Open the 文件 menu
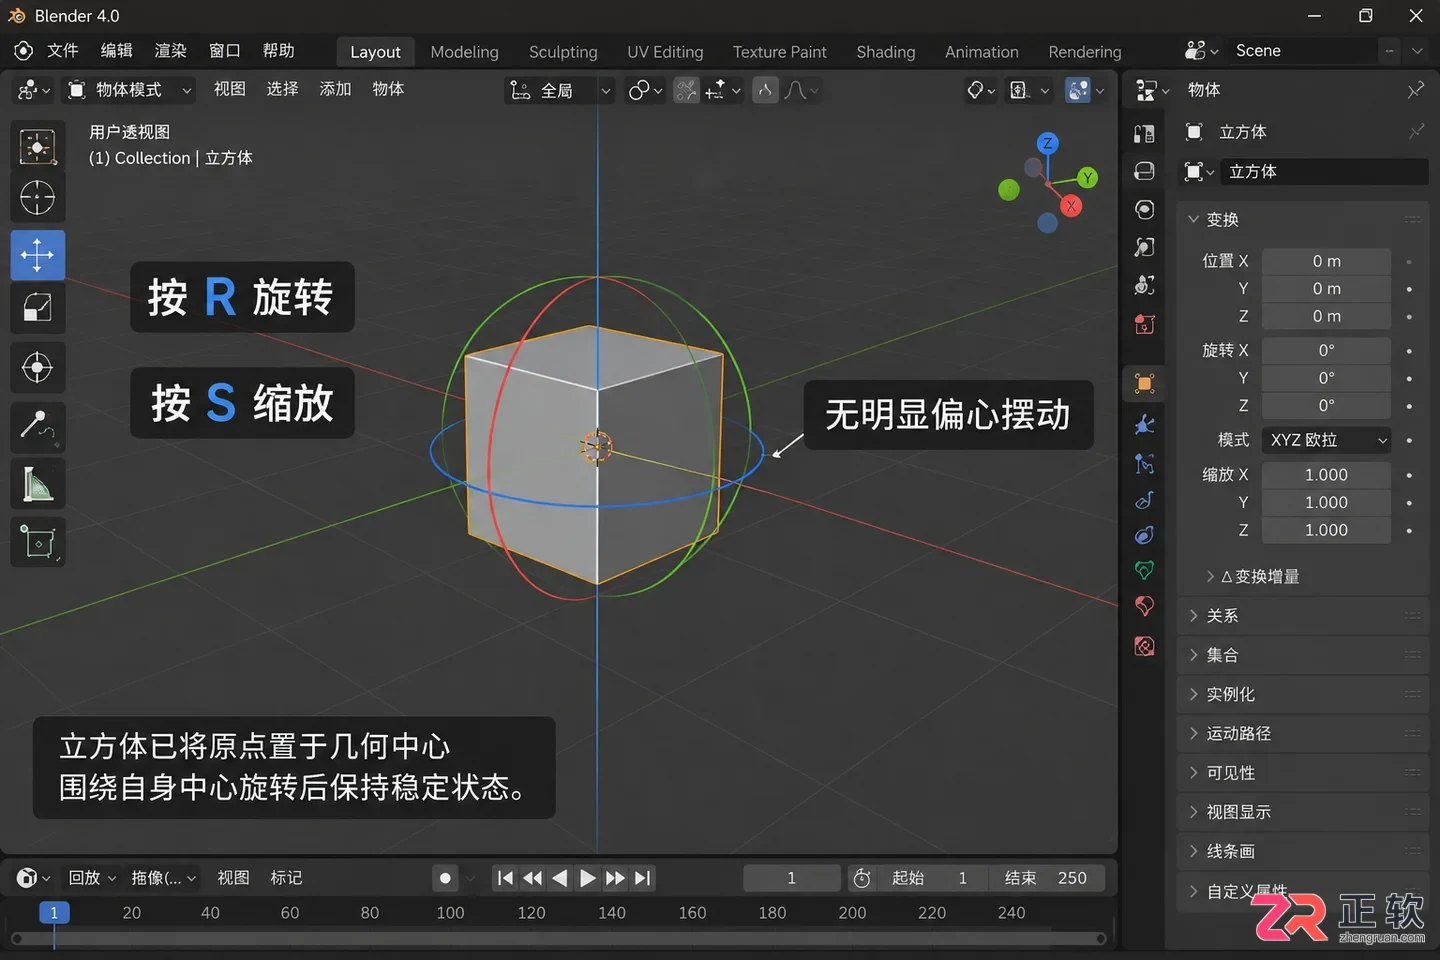 pyautogui.click(x=63, y=51)
